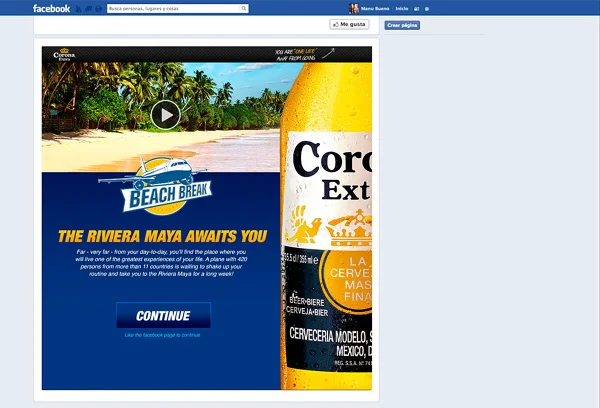Open Manu Bueno profile picture

pos(354,8)
